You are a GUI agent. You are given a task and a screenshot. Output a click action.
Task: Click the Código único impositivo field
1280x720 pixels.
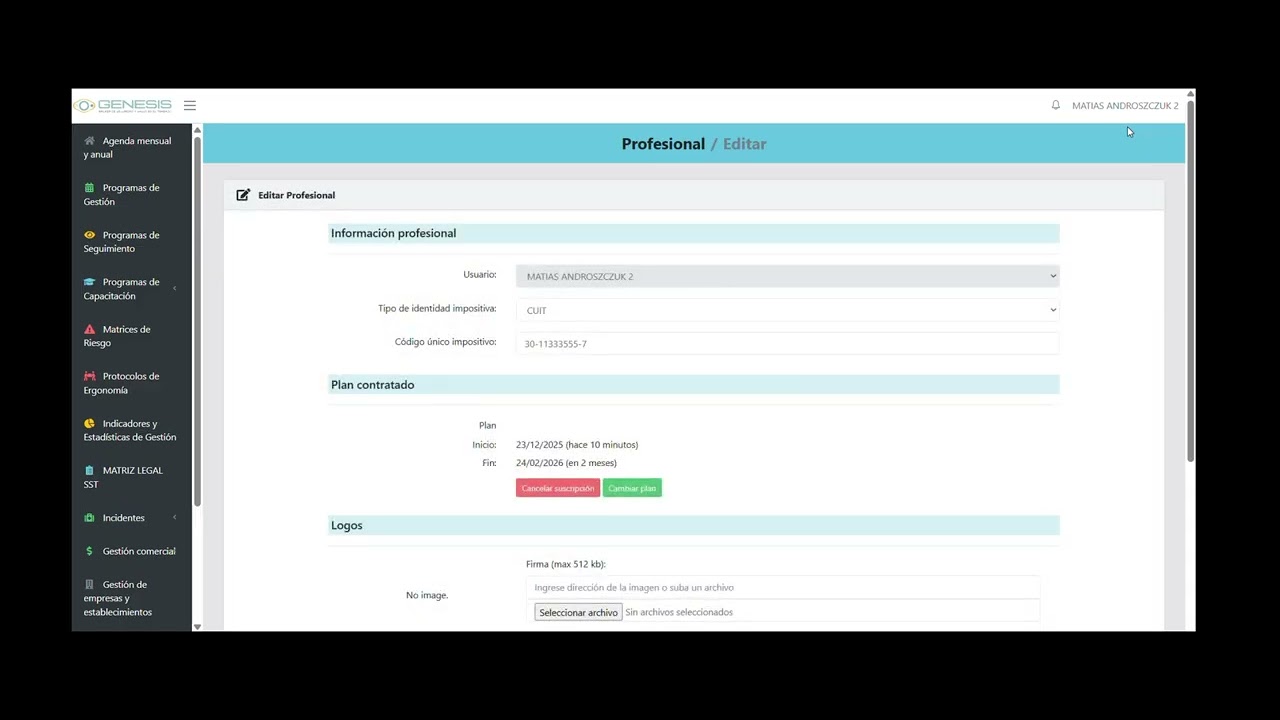(x=787, y=343)
